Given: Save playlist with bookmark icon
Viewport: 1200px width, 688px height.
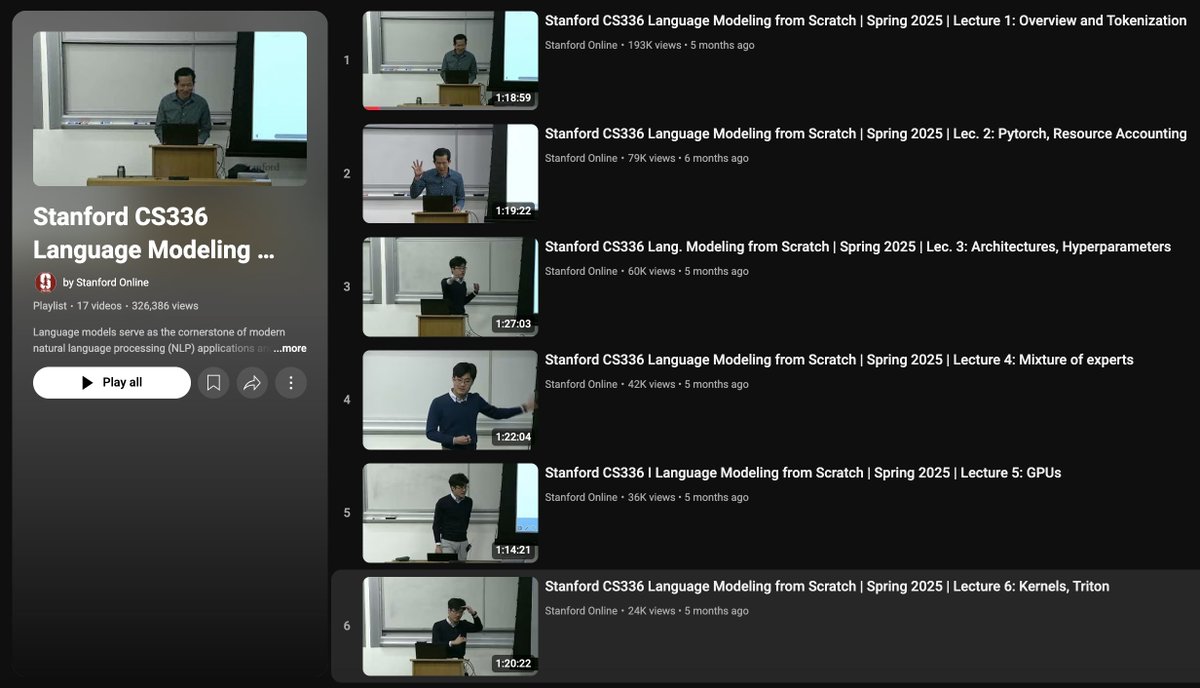Looking at the screenshot, I should (213, 382).
